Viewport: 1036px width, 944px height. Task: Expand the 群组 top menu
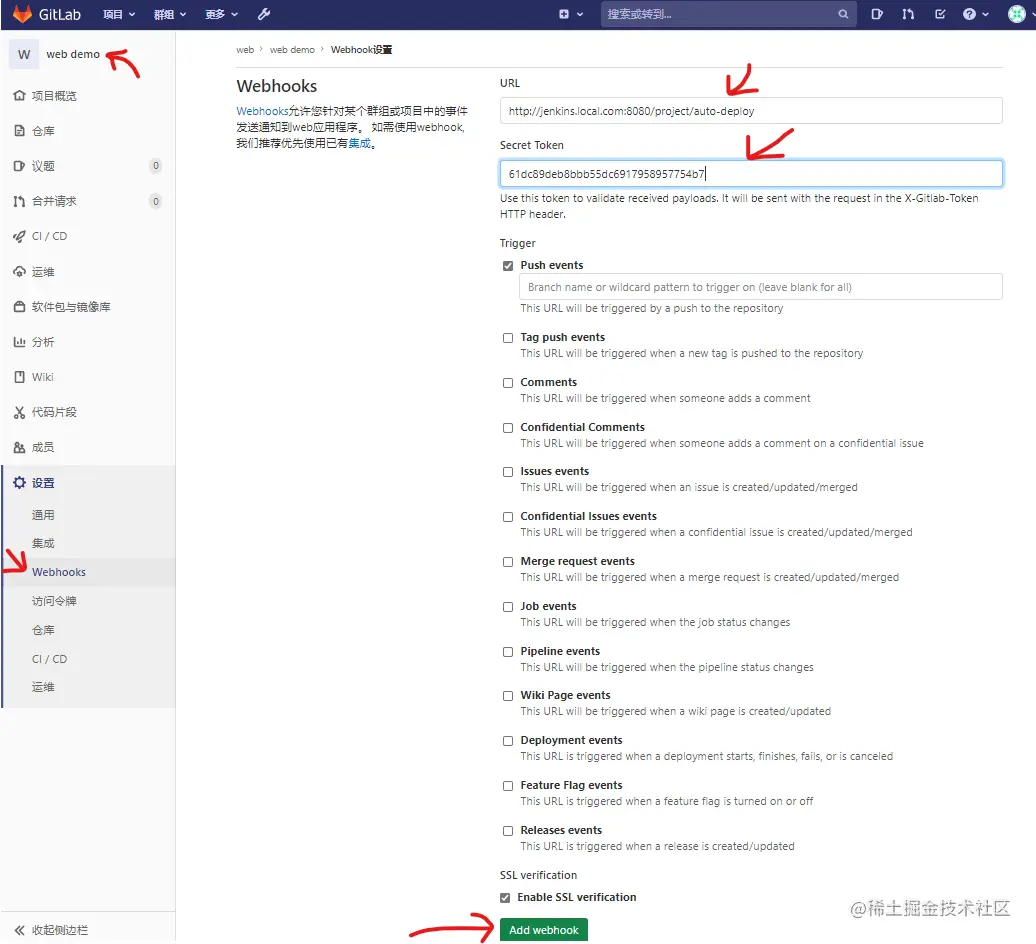pyautogui.click(x=170, y=14)
